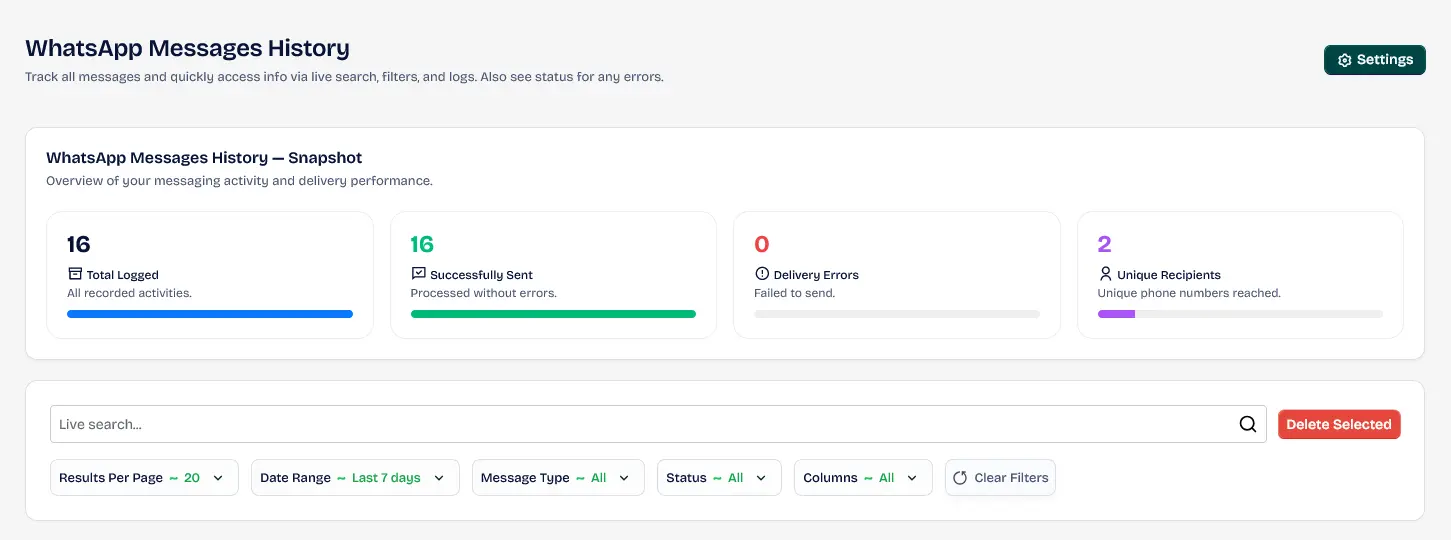Click the Successfully Sent message-check icon

(418, 274)
